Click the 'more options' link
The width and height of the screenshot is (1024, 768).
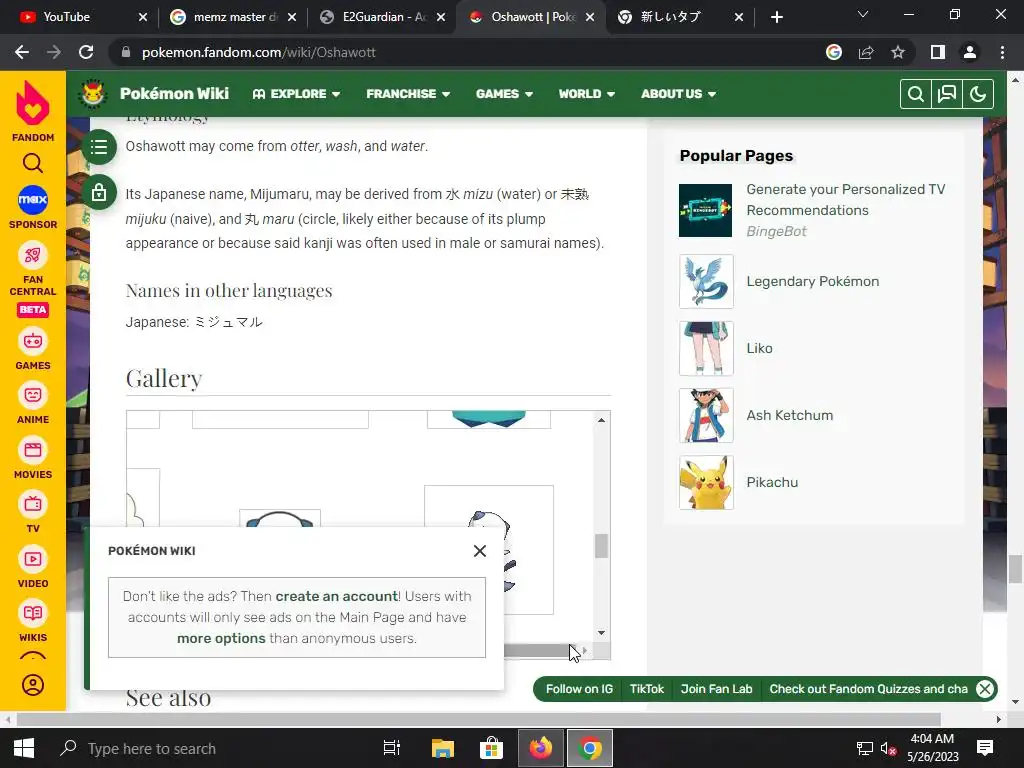[221, 638]
